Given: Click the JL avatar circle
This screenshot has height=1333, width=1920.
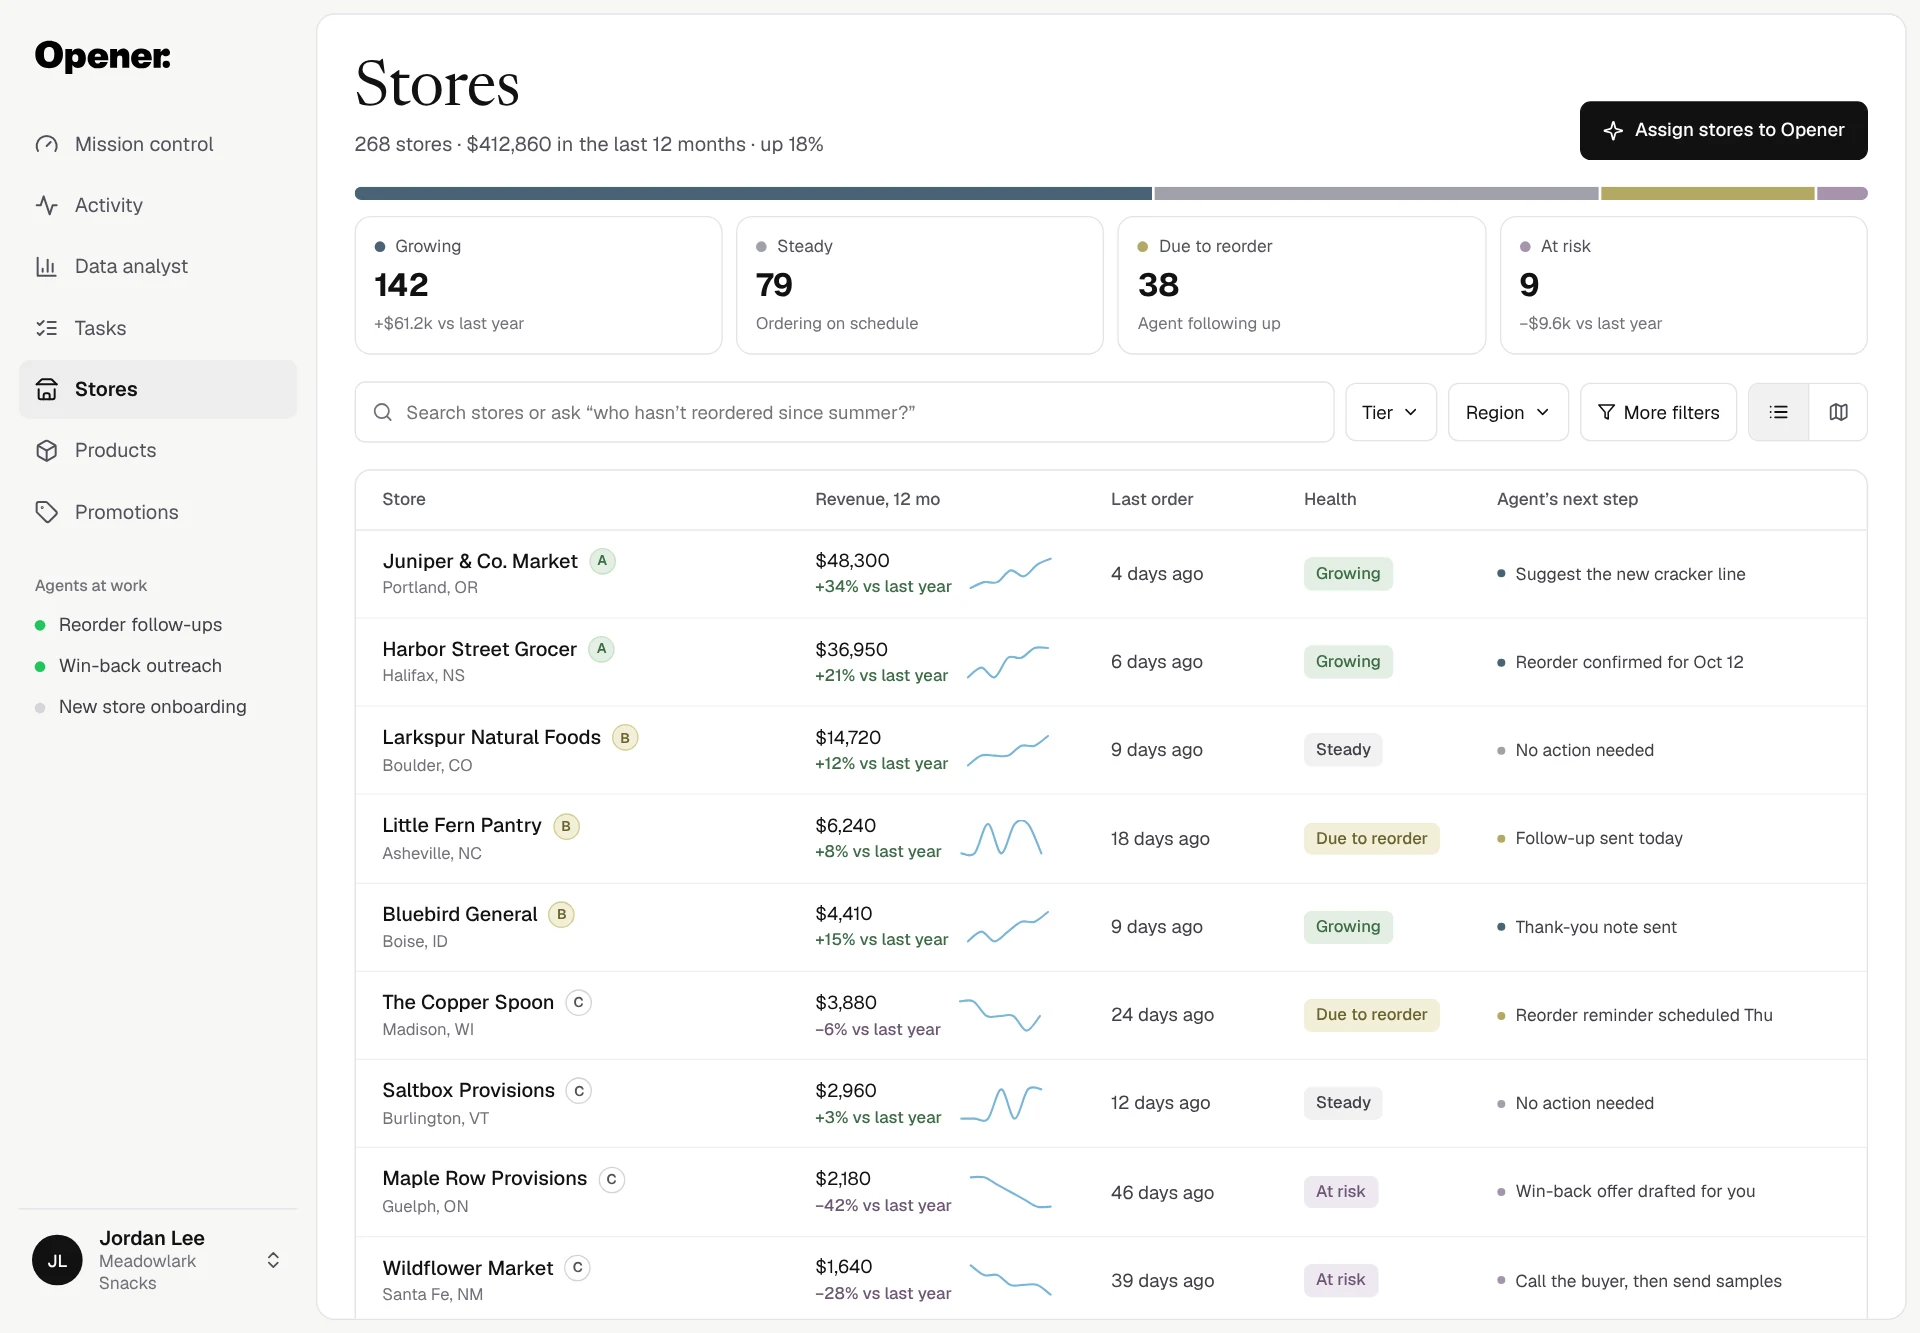Looking at the screenshot, I should 57,1260.
